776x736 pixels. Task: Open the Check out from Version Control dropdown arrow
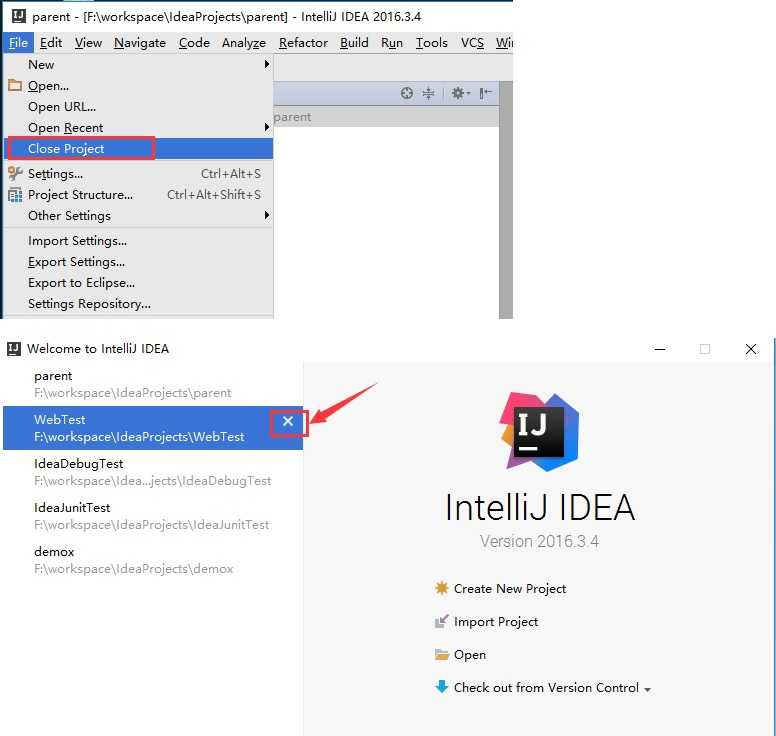[x=647, y=689]
